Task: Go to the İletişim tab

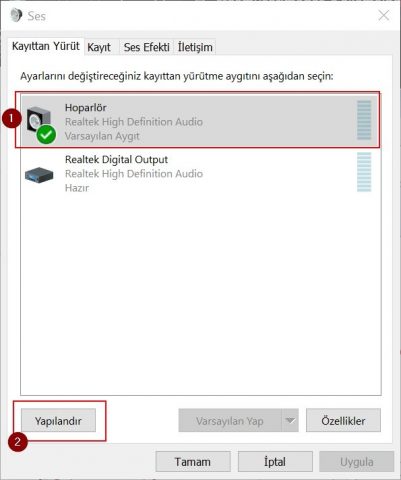Action: point(195,47)
